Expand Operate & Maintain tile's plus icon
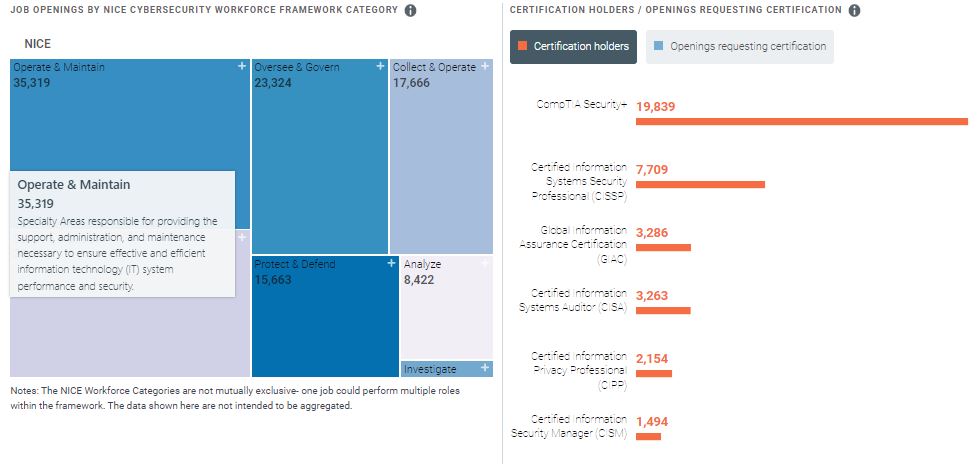This screenshot has height=464, width=977. 242,66
